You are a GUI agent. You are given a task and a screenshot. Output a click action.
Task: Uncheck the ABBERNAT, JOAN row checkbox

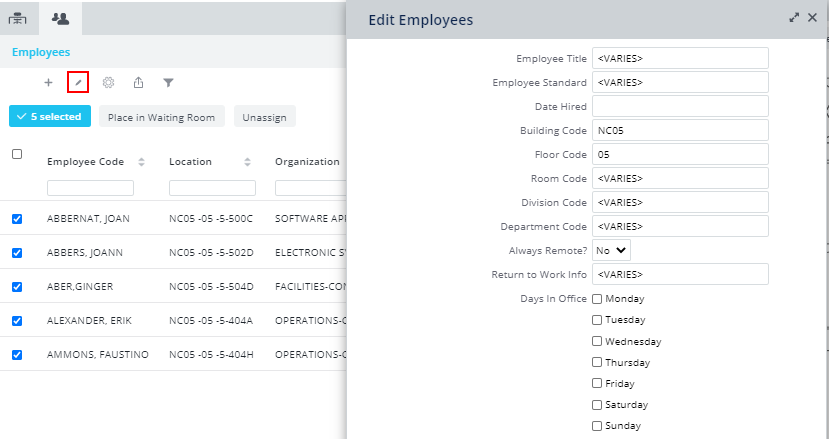[17, 219]
